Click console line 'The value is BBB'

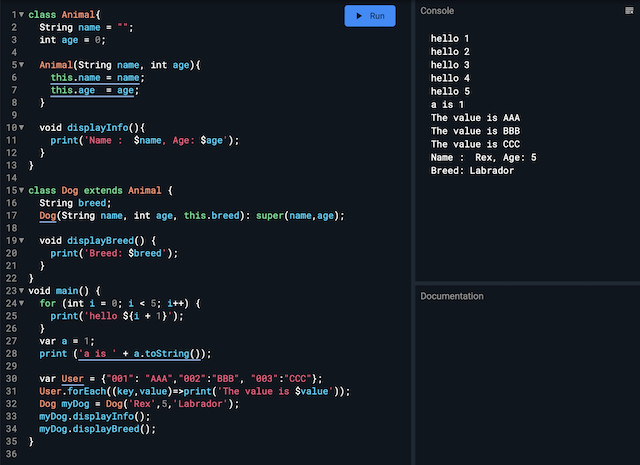[476, 131]
